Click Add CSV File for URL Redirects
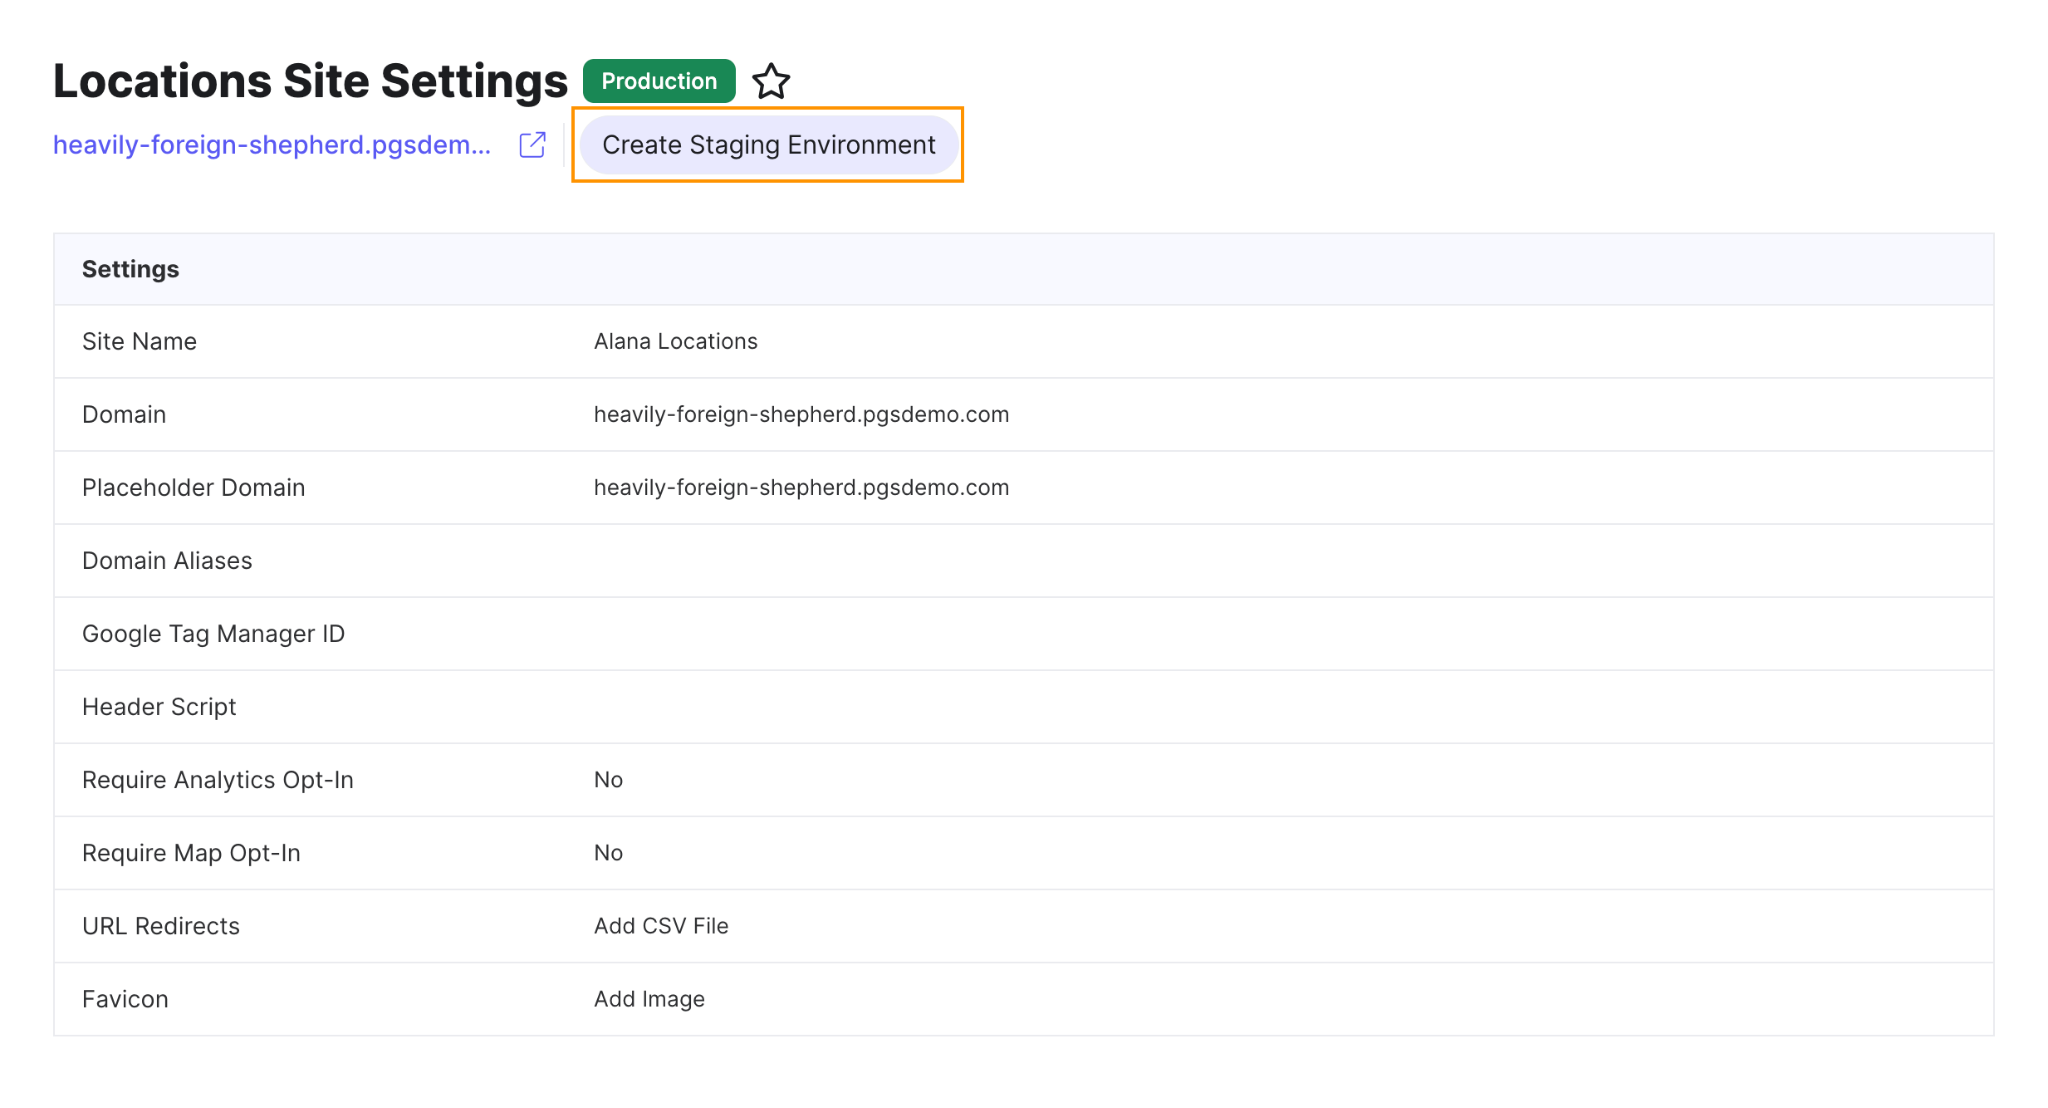Viewport: 2048px width, 1108px height. pos(661,926)
